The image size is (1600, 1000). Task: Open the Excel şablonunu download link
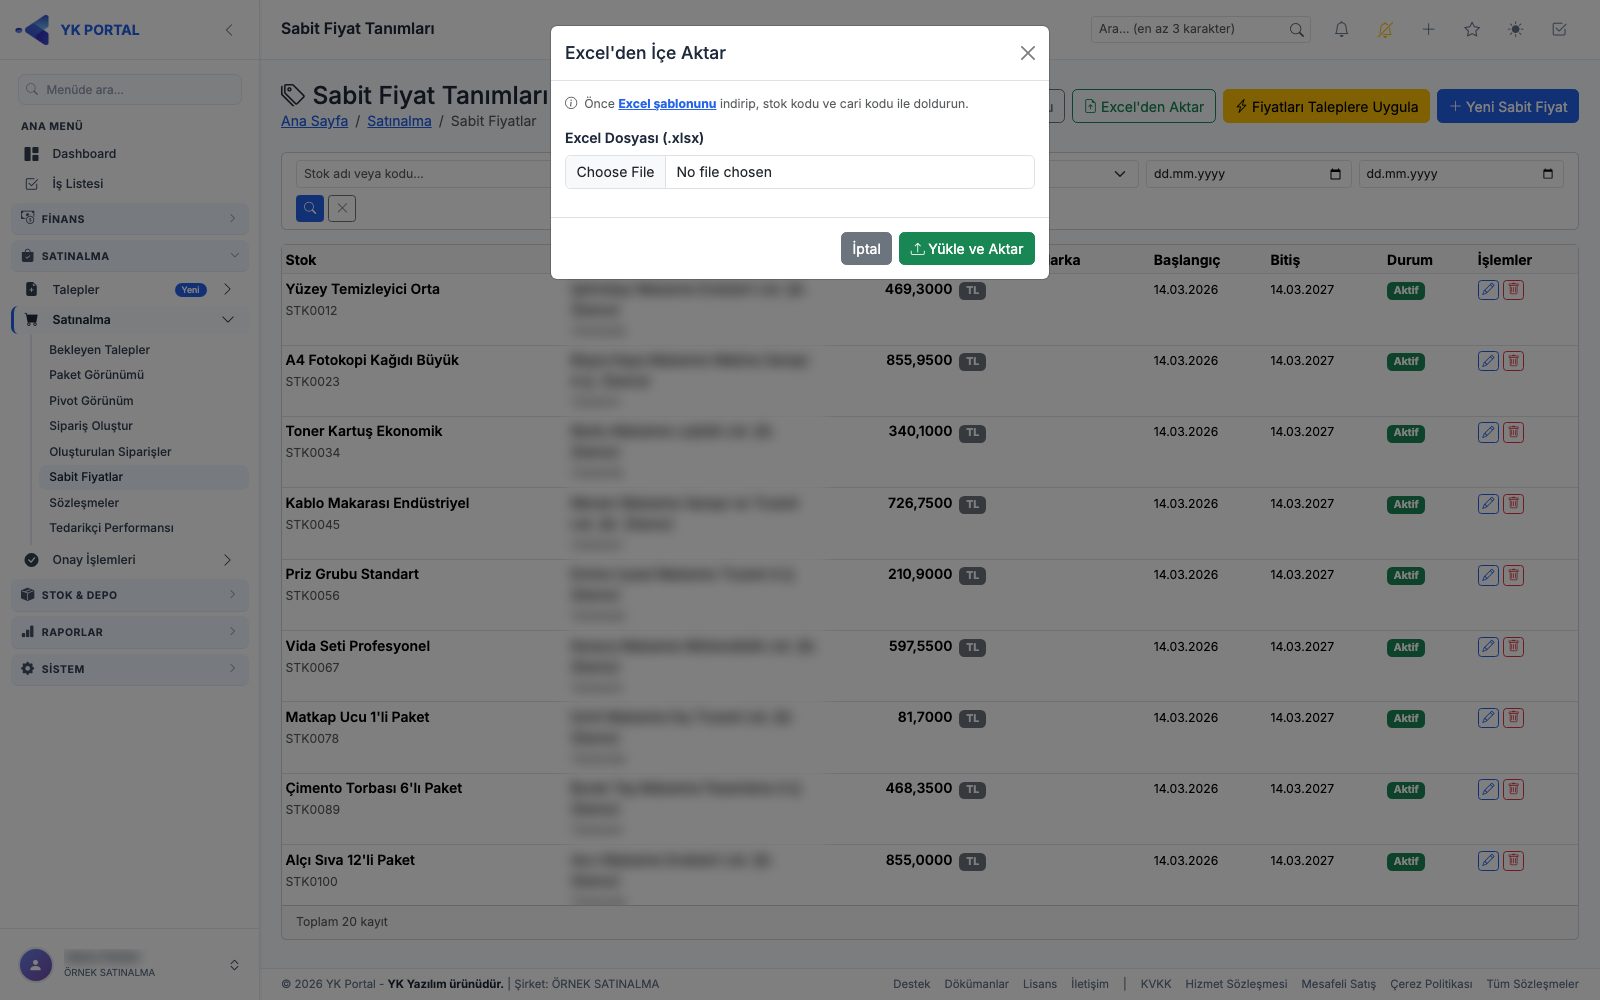click(x=667, y=103)
